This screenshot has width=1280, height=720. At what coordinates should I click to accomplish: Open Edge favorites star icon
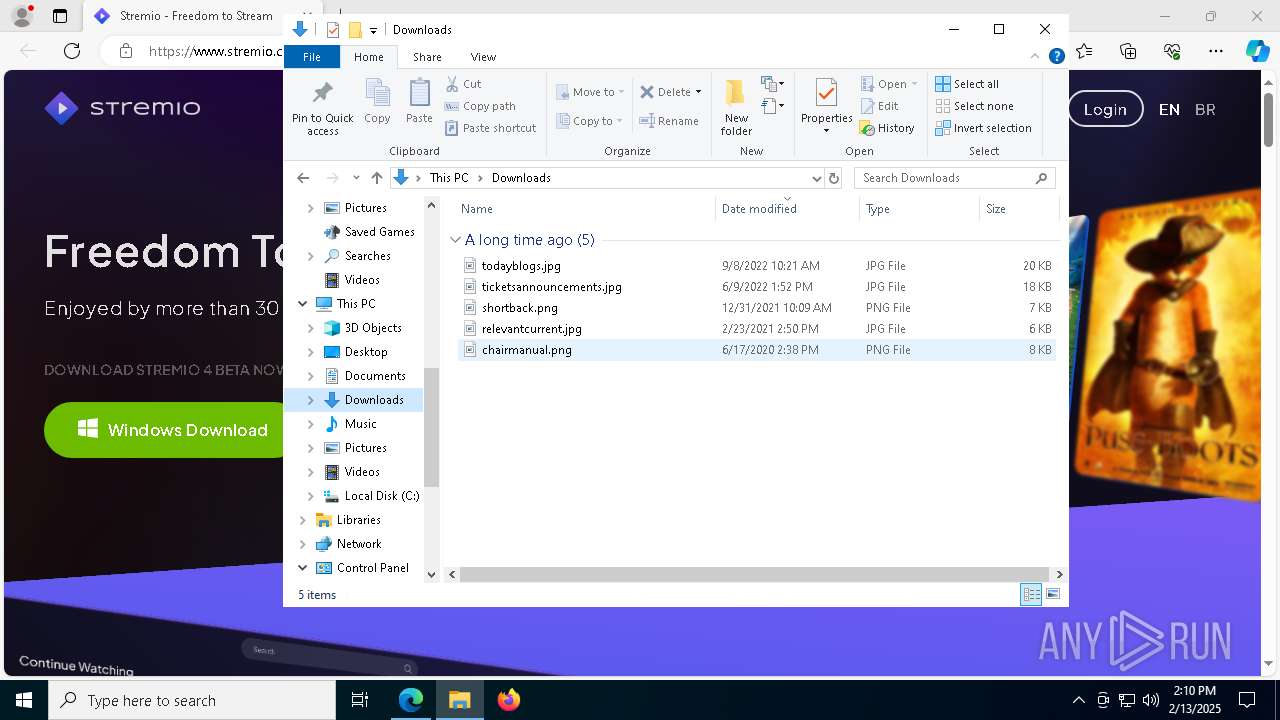(1084, 51)
